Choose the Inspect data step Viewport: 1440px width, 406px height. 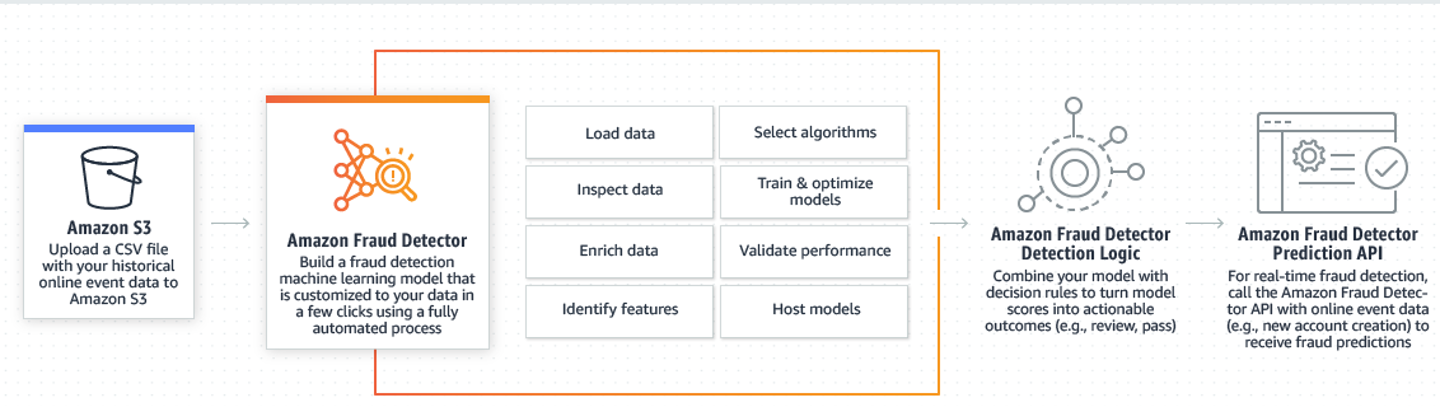(x=620, y=191)
